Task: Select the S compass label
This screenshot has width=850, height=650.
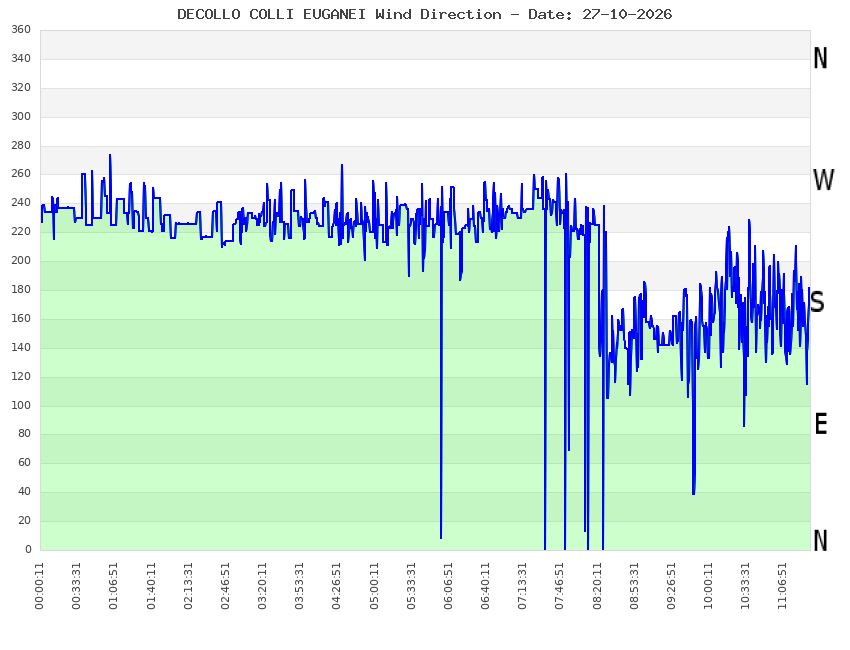Action: [817, 302]
